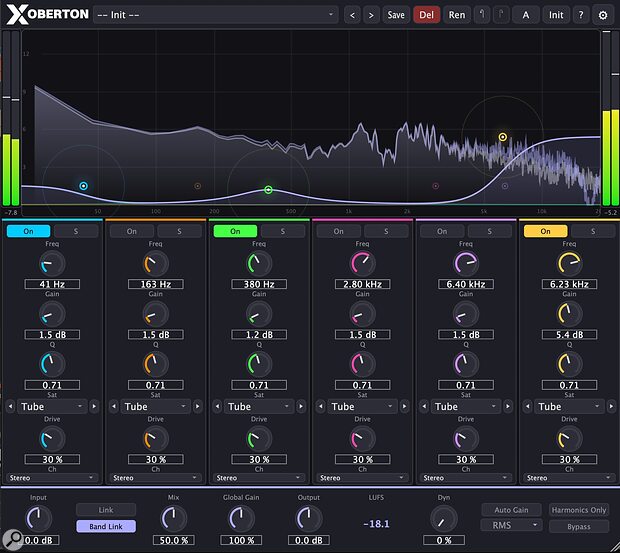Screen dimensions: 620x553
Task: Step to next saturation type in the 6.23 kHz band
Action: pos(611,406)
